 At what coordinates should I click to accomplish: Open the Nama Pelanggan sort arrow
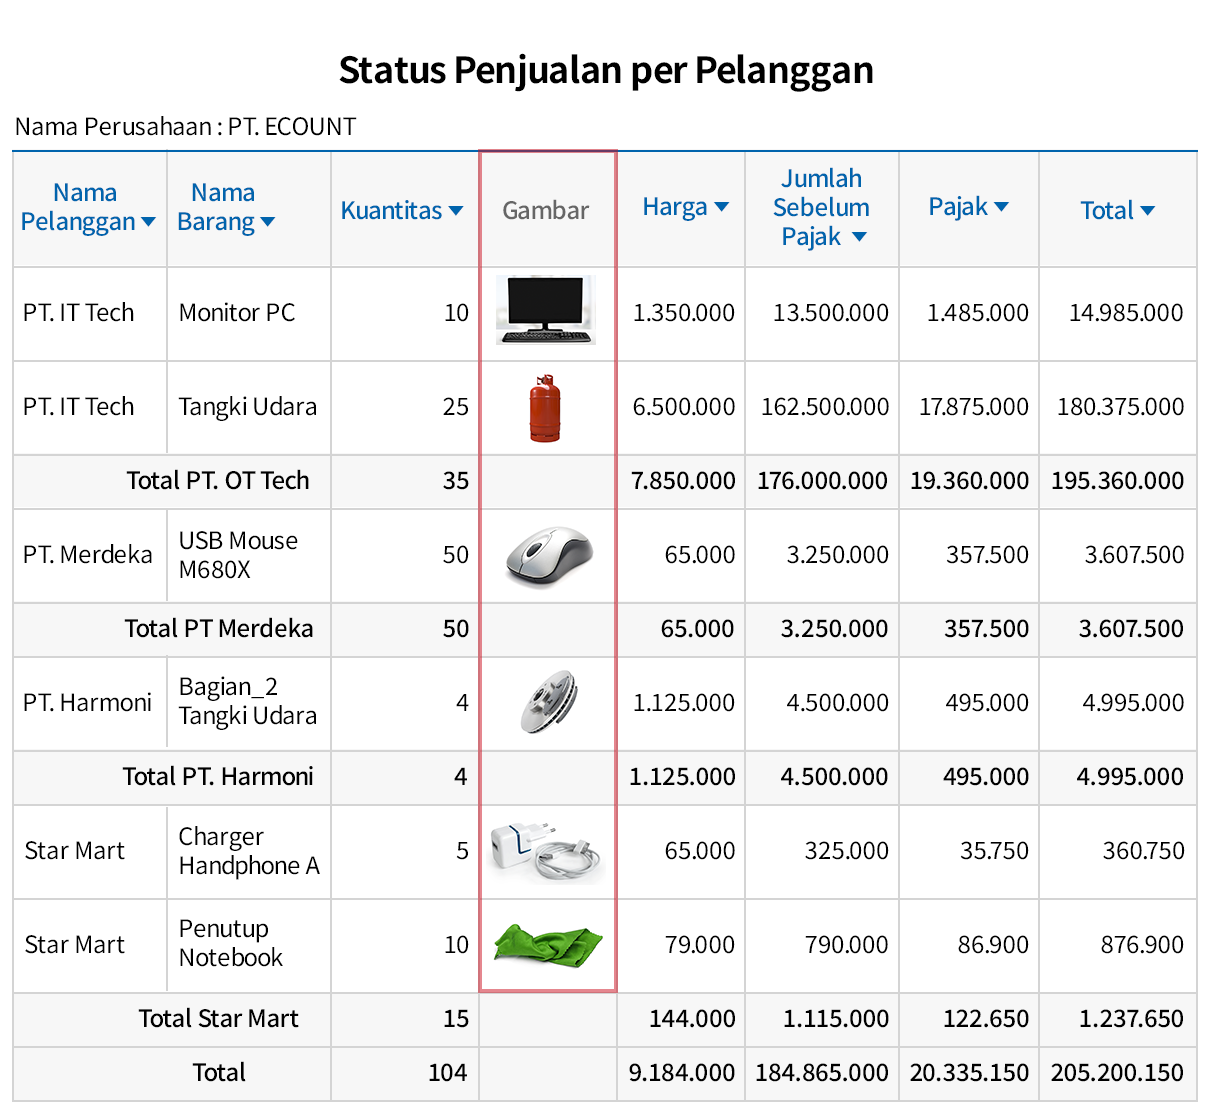148,223
